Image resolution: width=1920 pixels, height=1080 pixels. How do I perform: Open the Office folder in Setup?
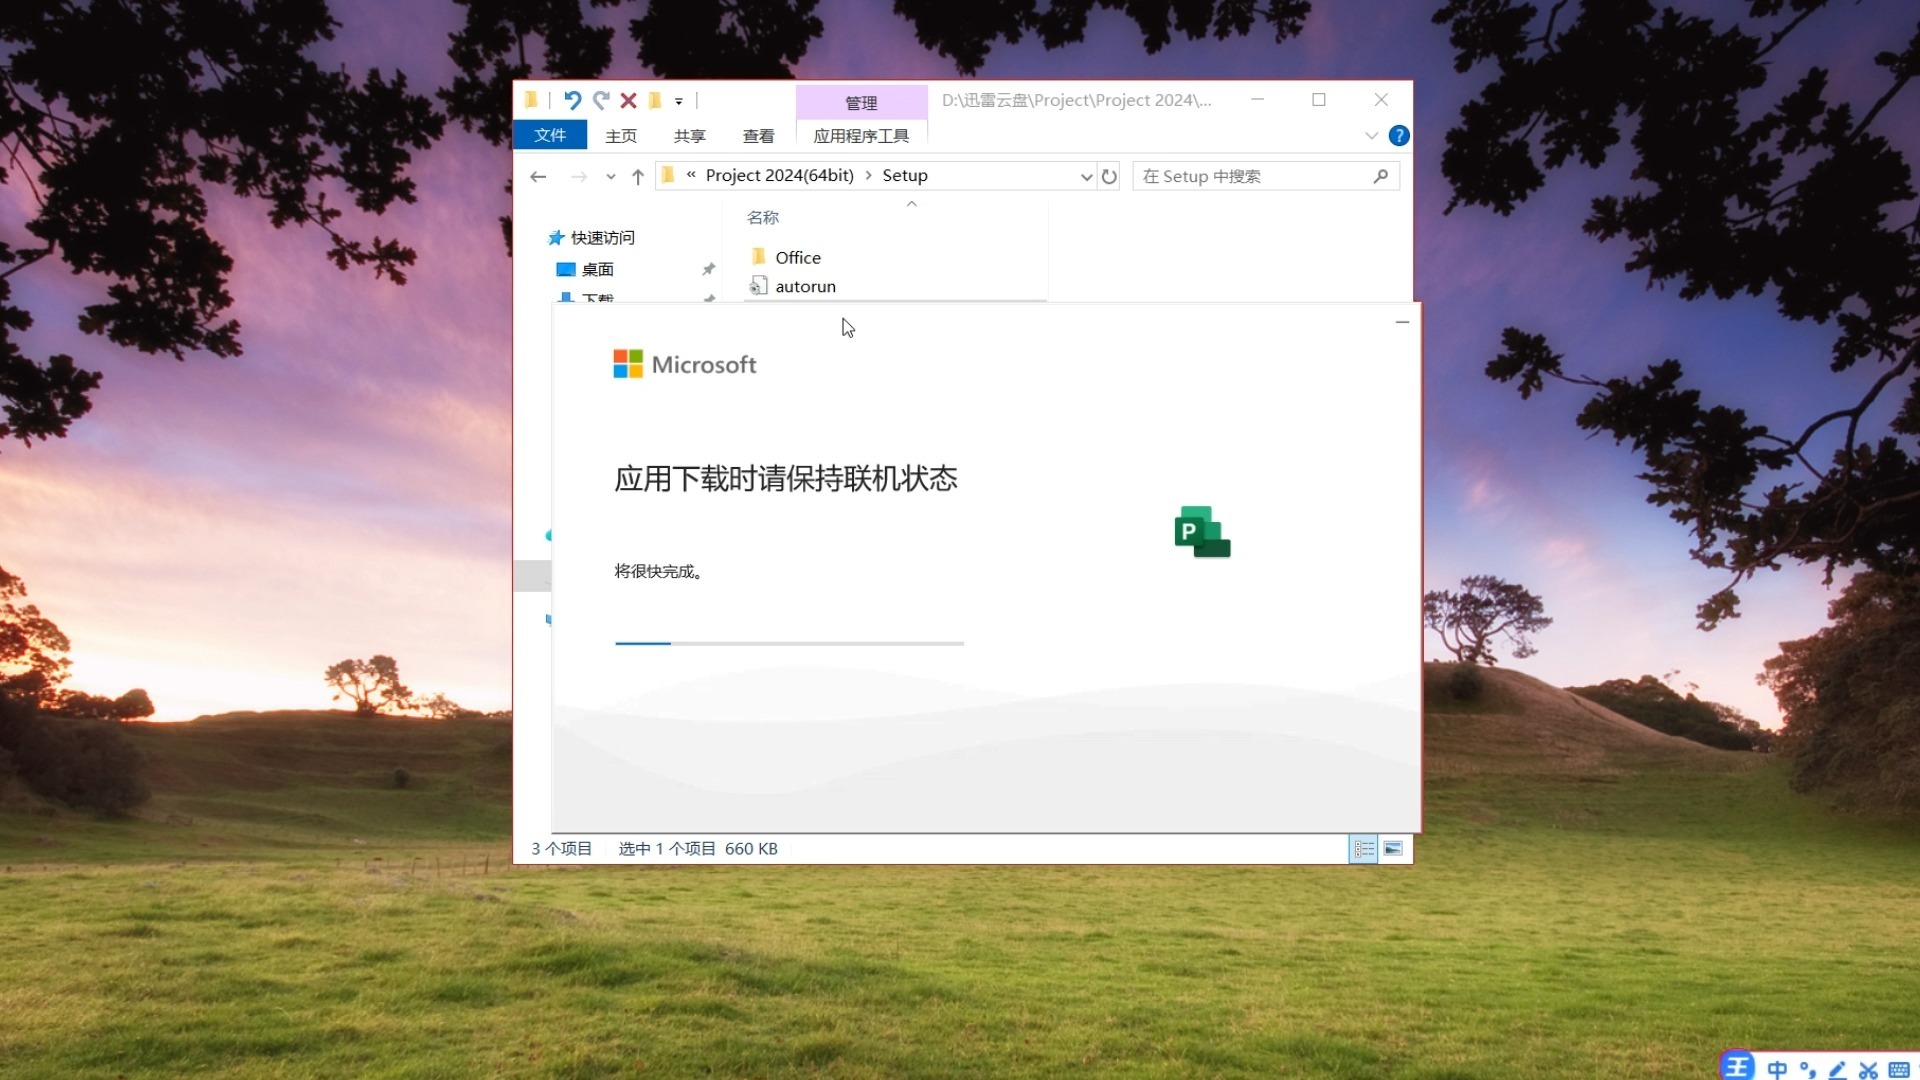click(x=797, y=257)
